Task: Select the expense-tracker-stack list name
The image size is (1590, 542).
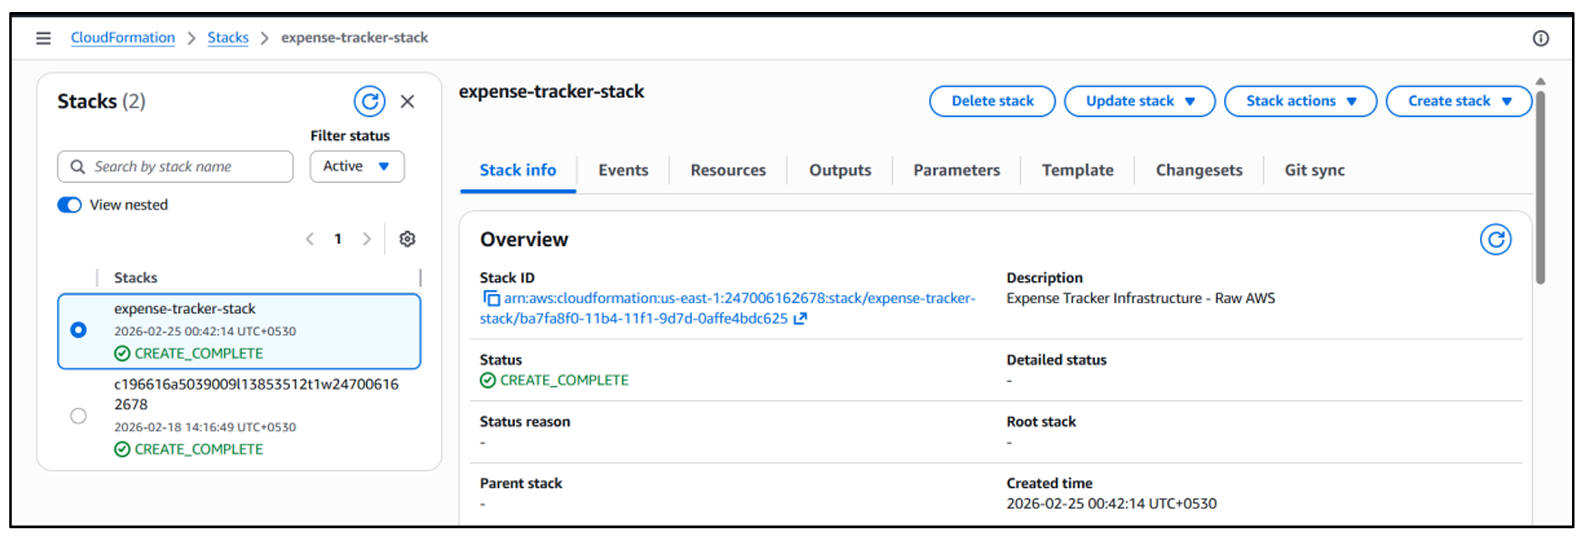Action: point(184,309)
